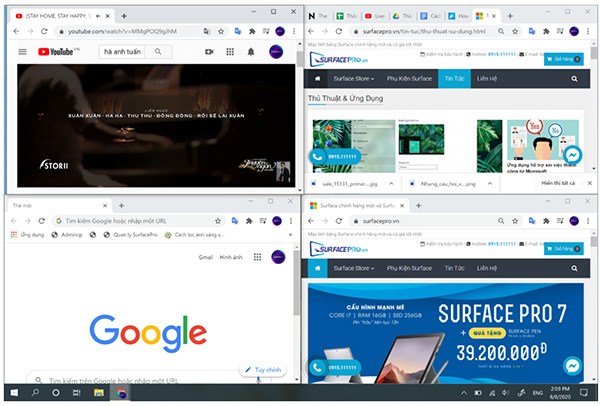Open 'Cách lọc ánh sáng' bookmark

click(195, 235)
